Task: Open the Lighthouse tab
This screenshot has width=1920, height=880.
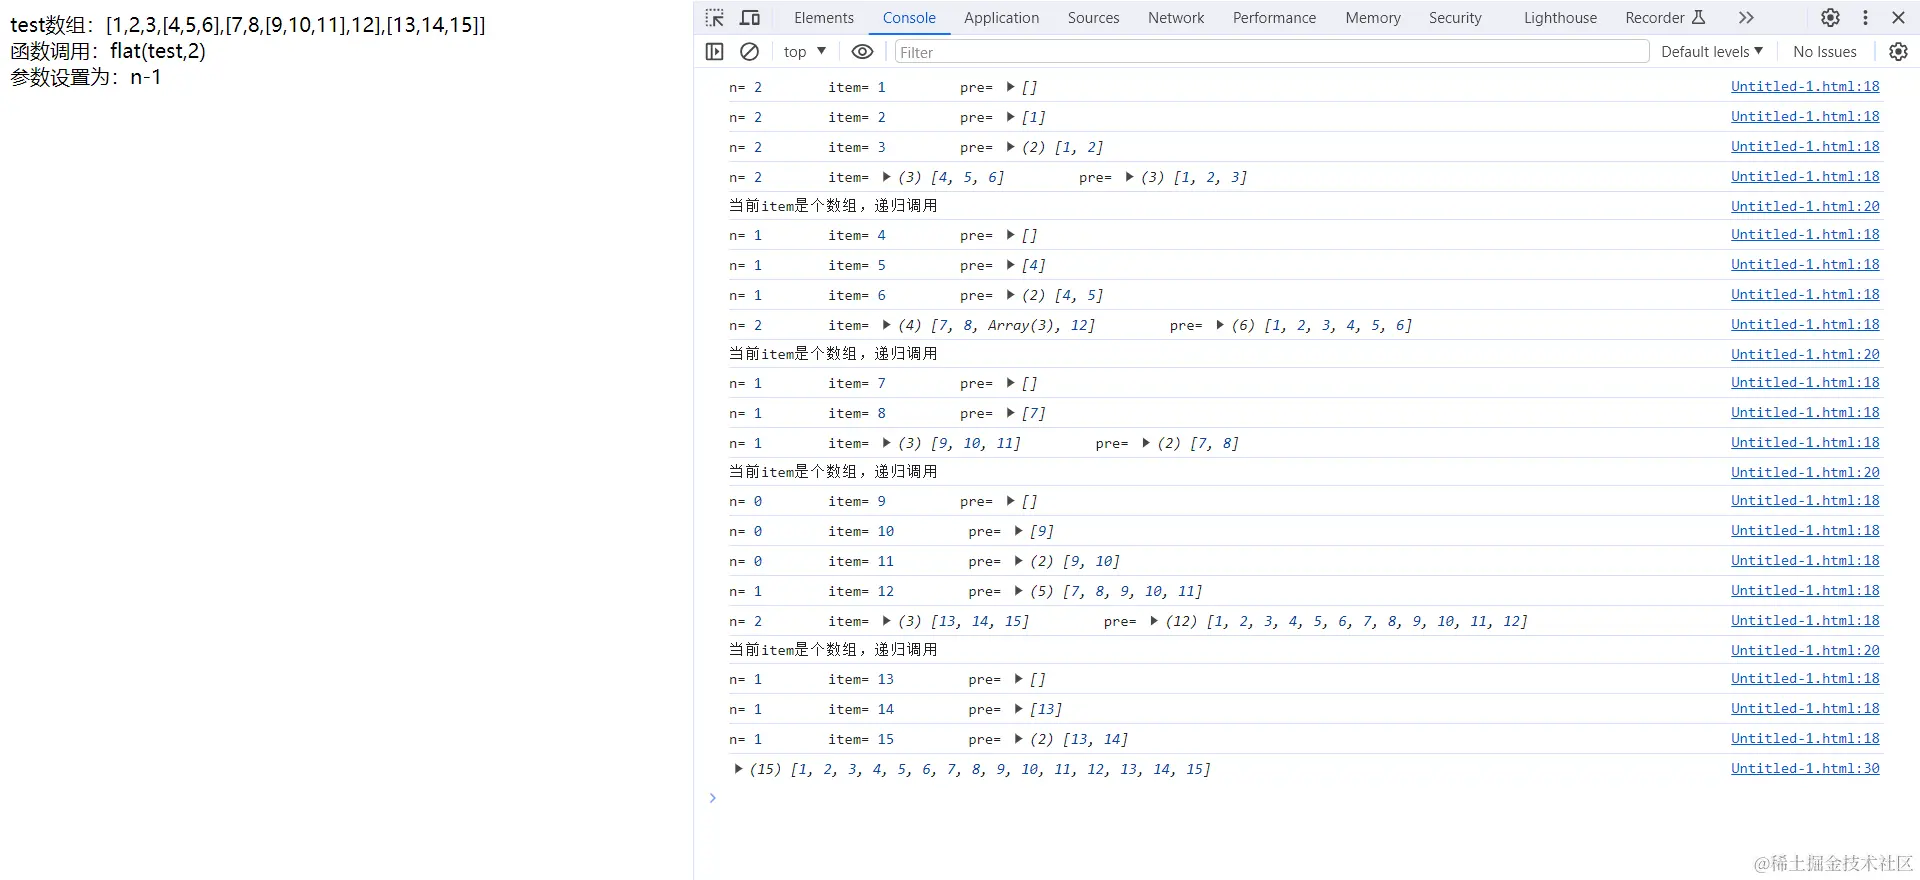Action: [x=1560, y=18]
